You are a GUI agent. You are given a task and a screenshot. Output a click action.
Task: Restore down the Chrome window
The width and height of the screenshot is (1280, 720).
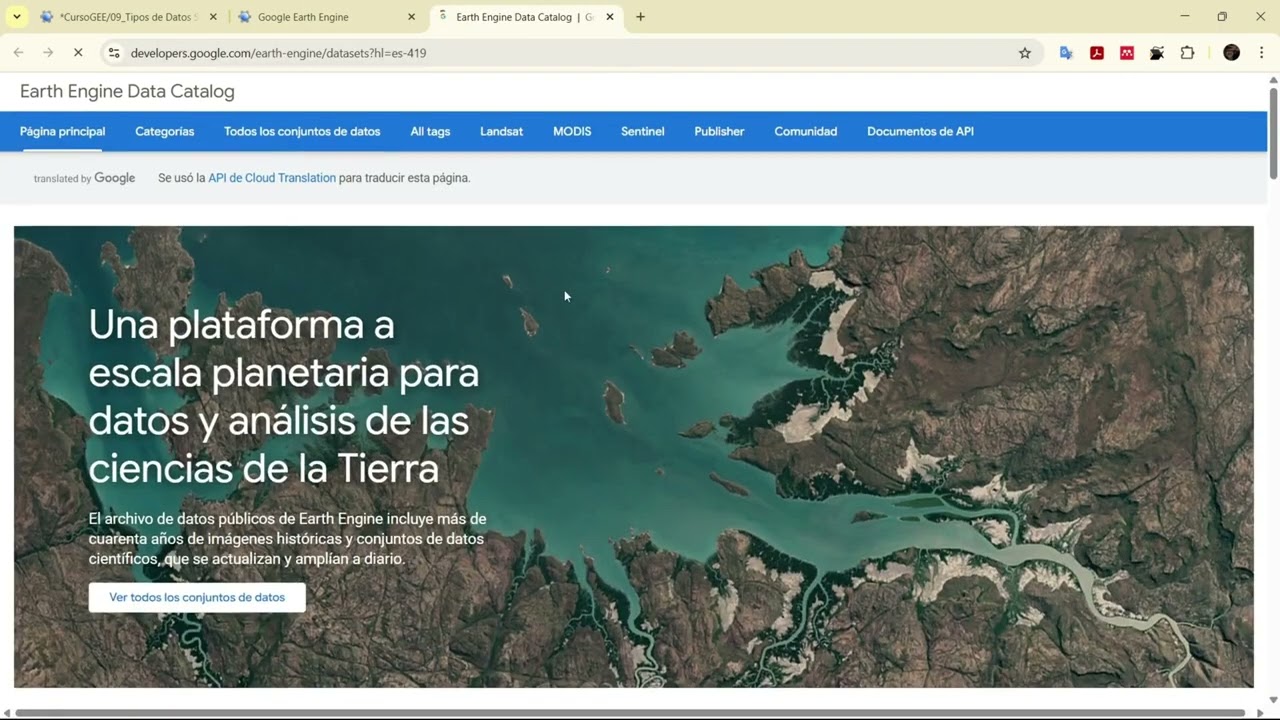tap(1222, 17)
